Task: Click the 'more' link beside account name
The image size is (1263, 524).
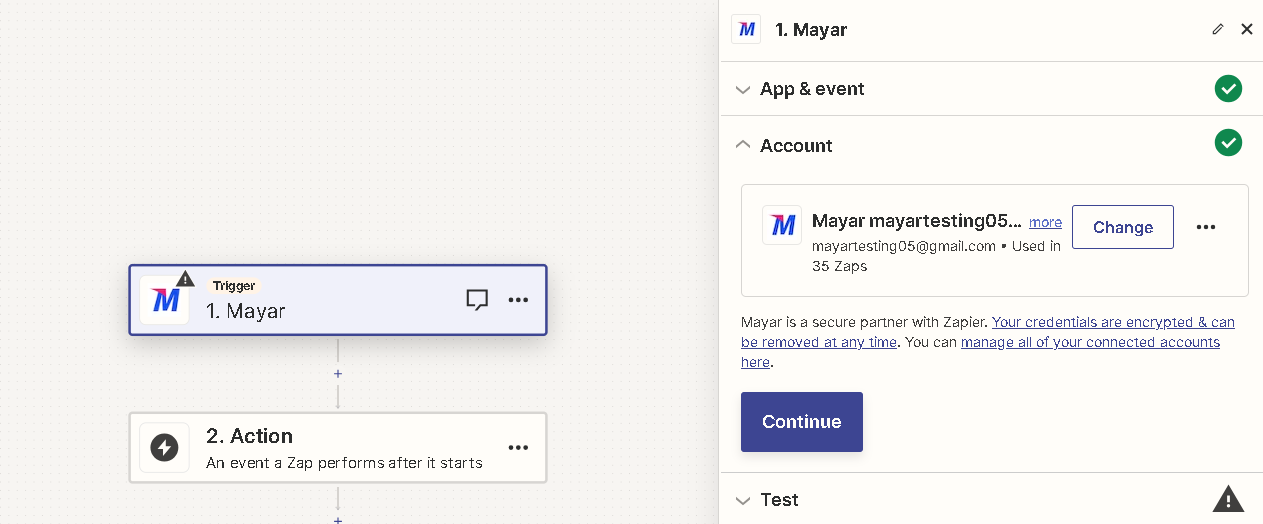Action: 1046,222
